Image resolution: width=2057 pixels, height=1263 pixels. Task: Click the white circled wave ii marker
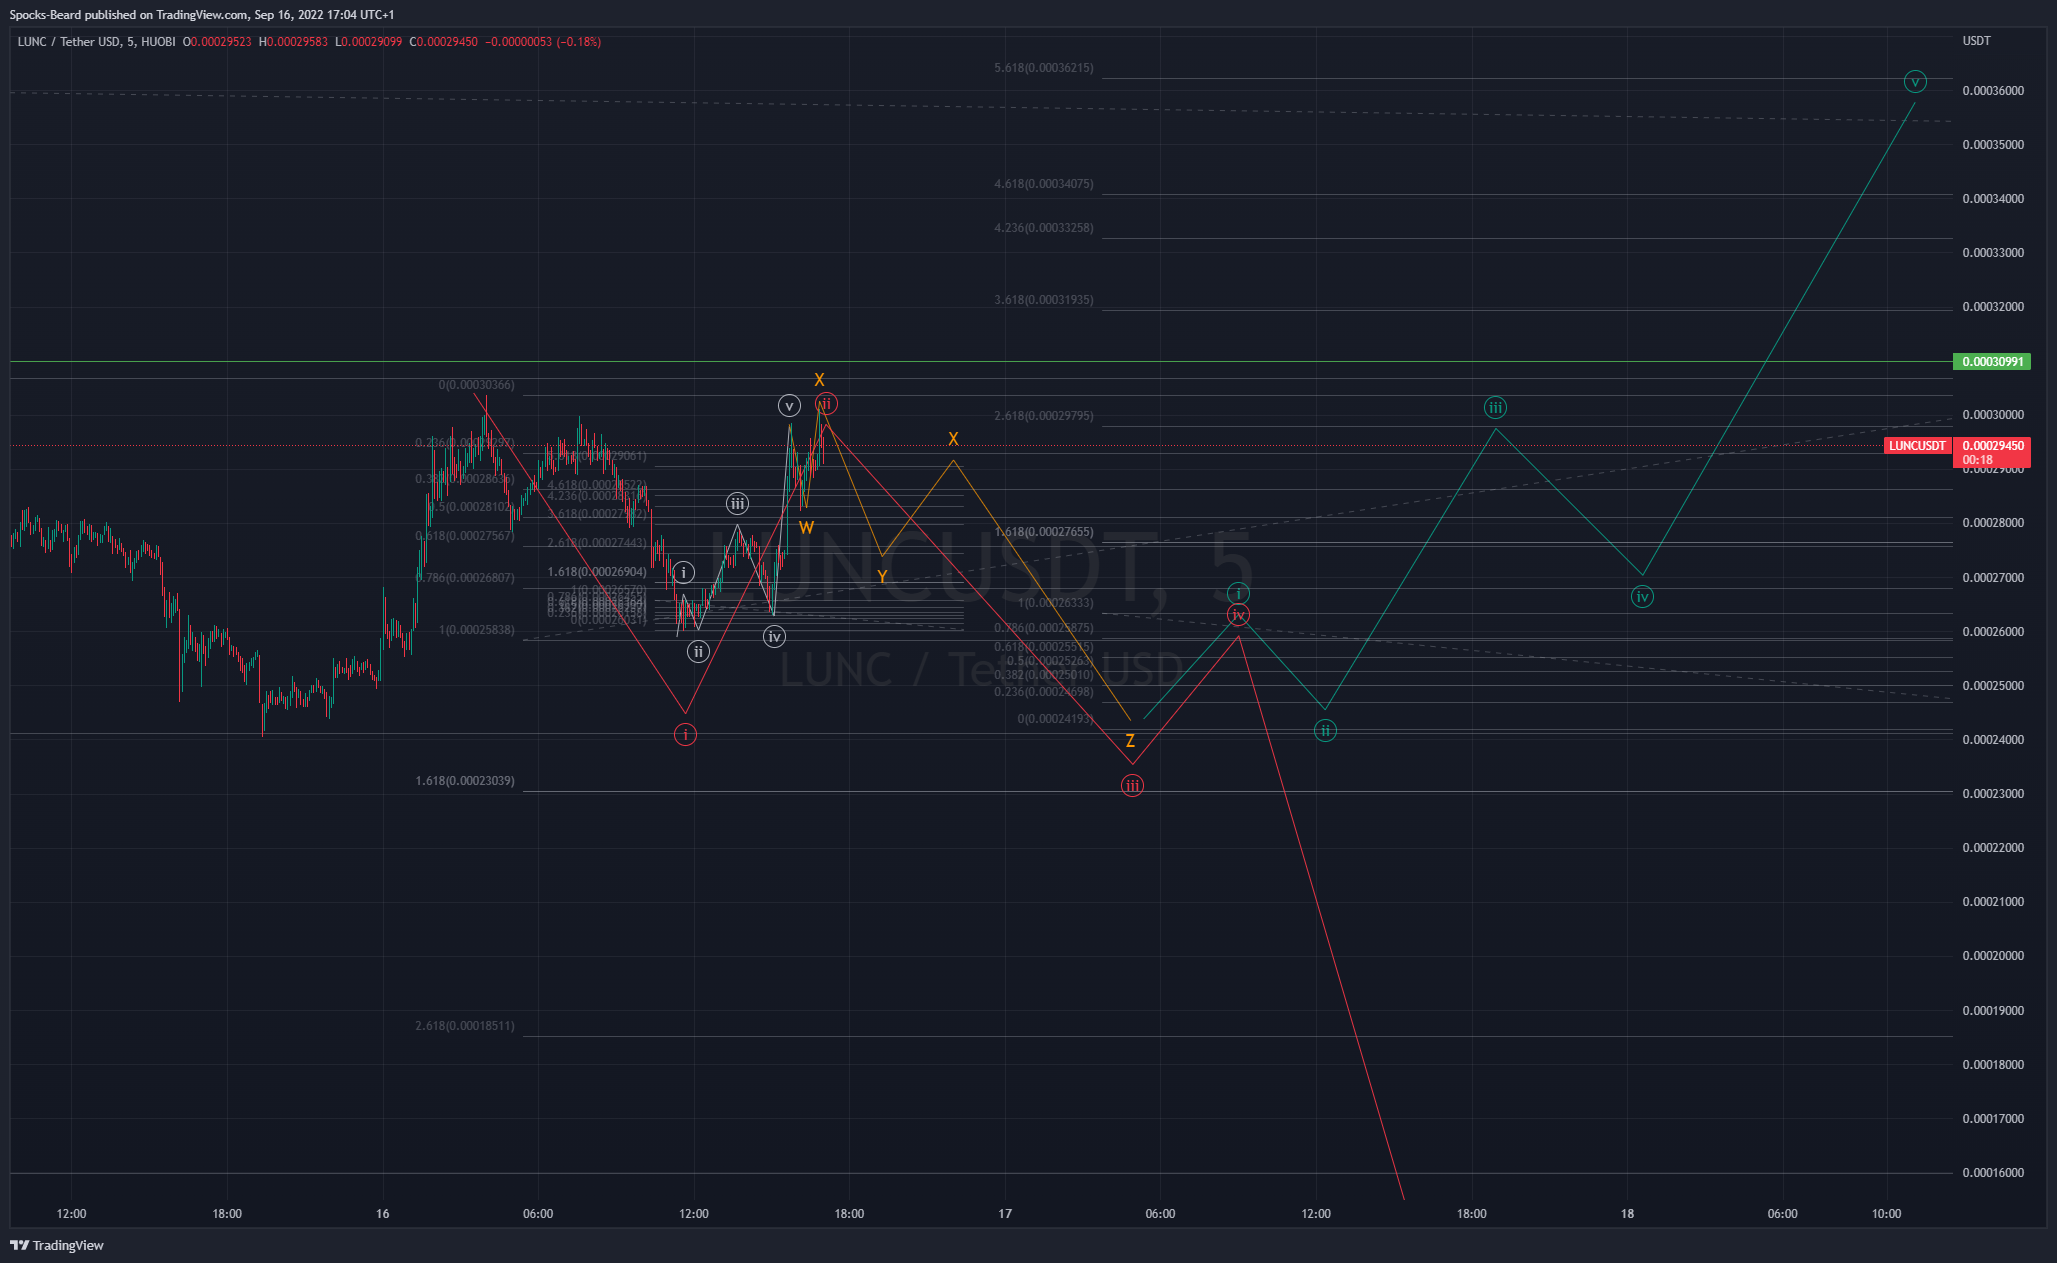click(698, 652)
